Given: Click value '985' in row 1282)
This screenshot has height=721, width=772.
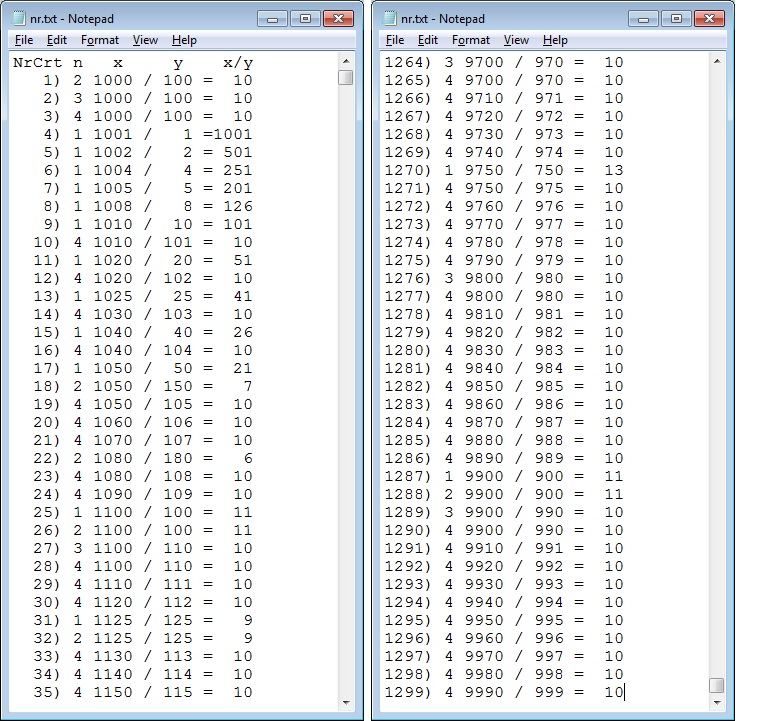Looking at the screenshot, I should click(x=549, y=387).
